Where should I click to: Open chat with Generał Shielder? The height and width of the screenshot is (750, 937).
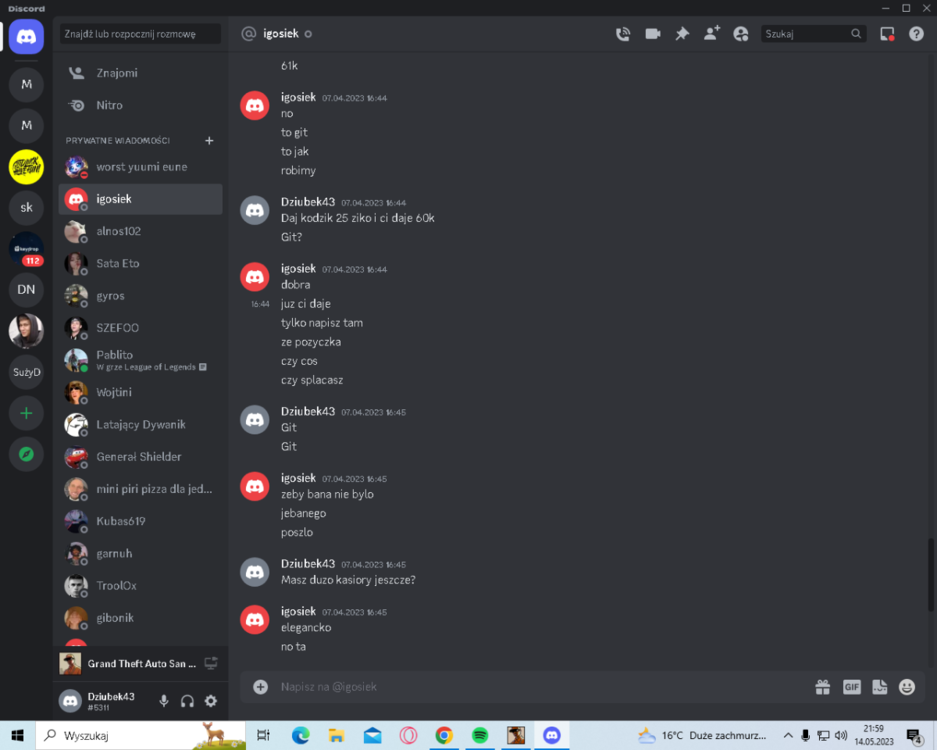tap(140, 457)
